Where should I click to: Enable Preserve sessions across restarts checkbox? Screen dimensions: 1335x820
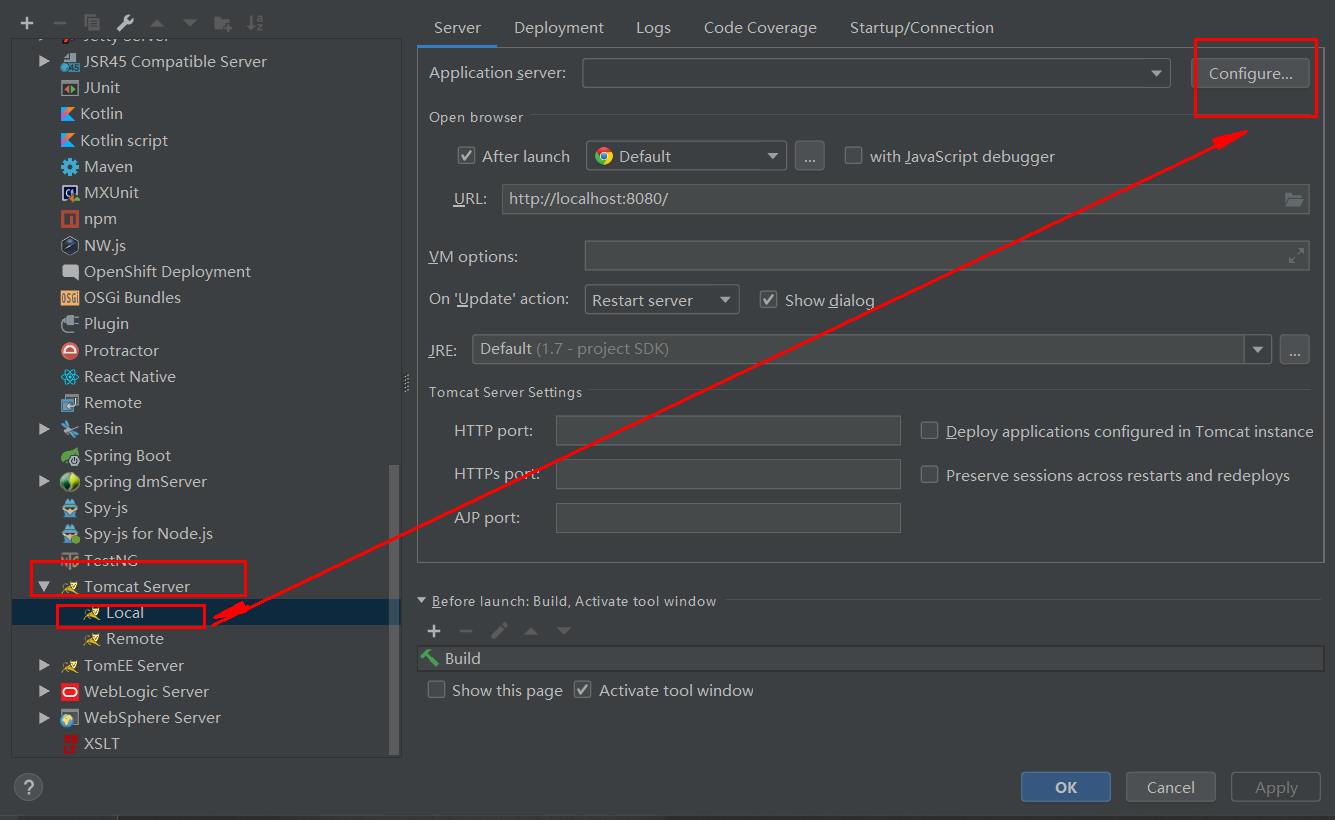click(x=929, y=475)
